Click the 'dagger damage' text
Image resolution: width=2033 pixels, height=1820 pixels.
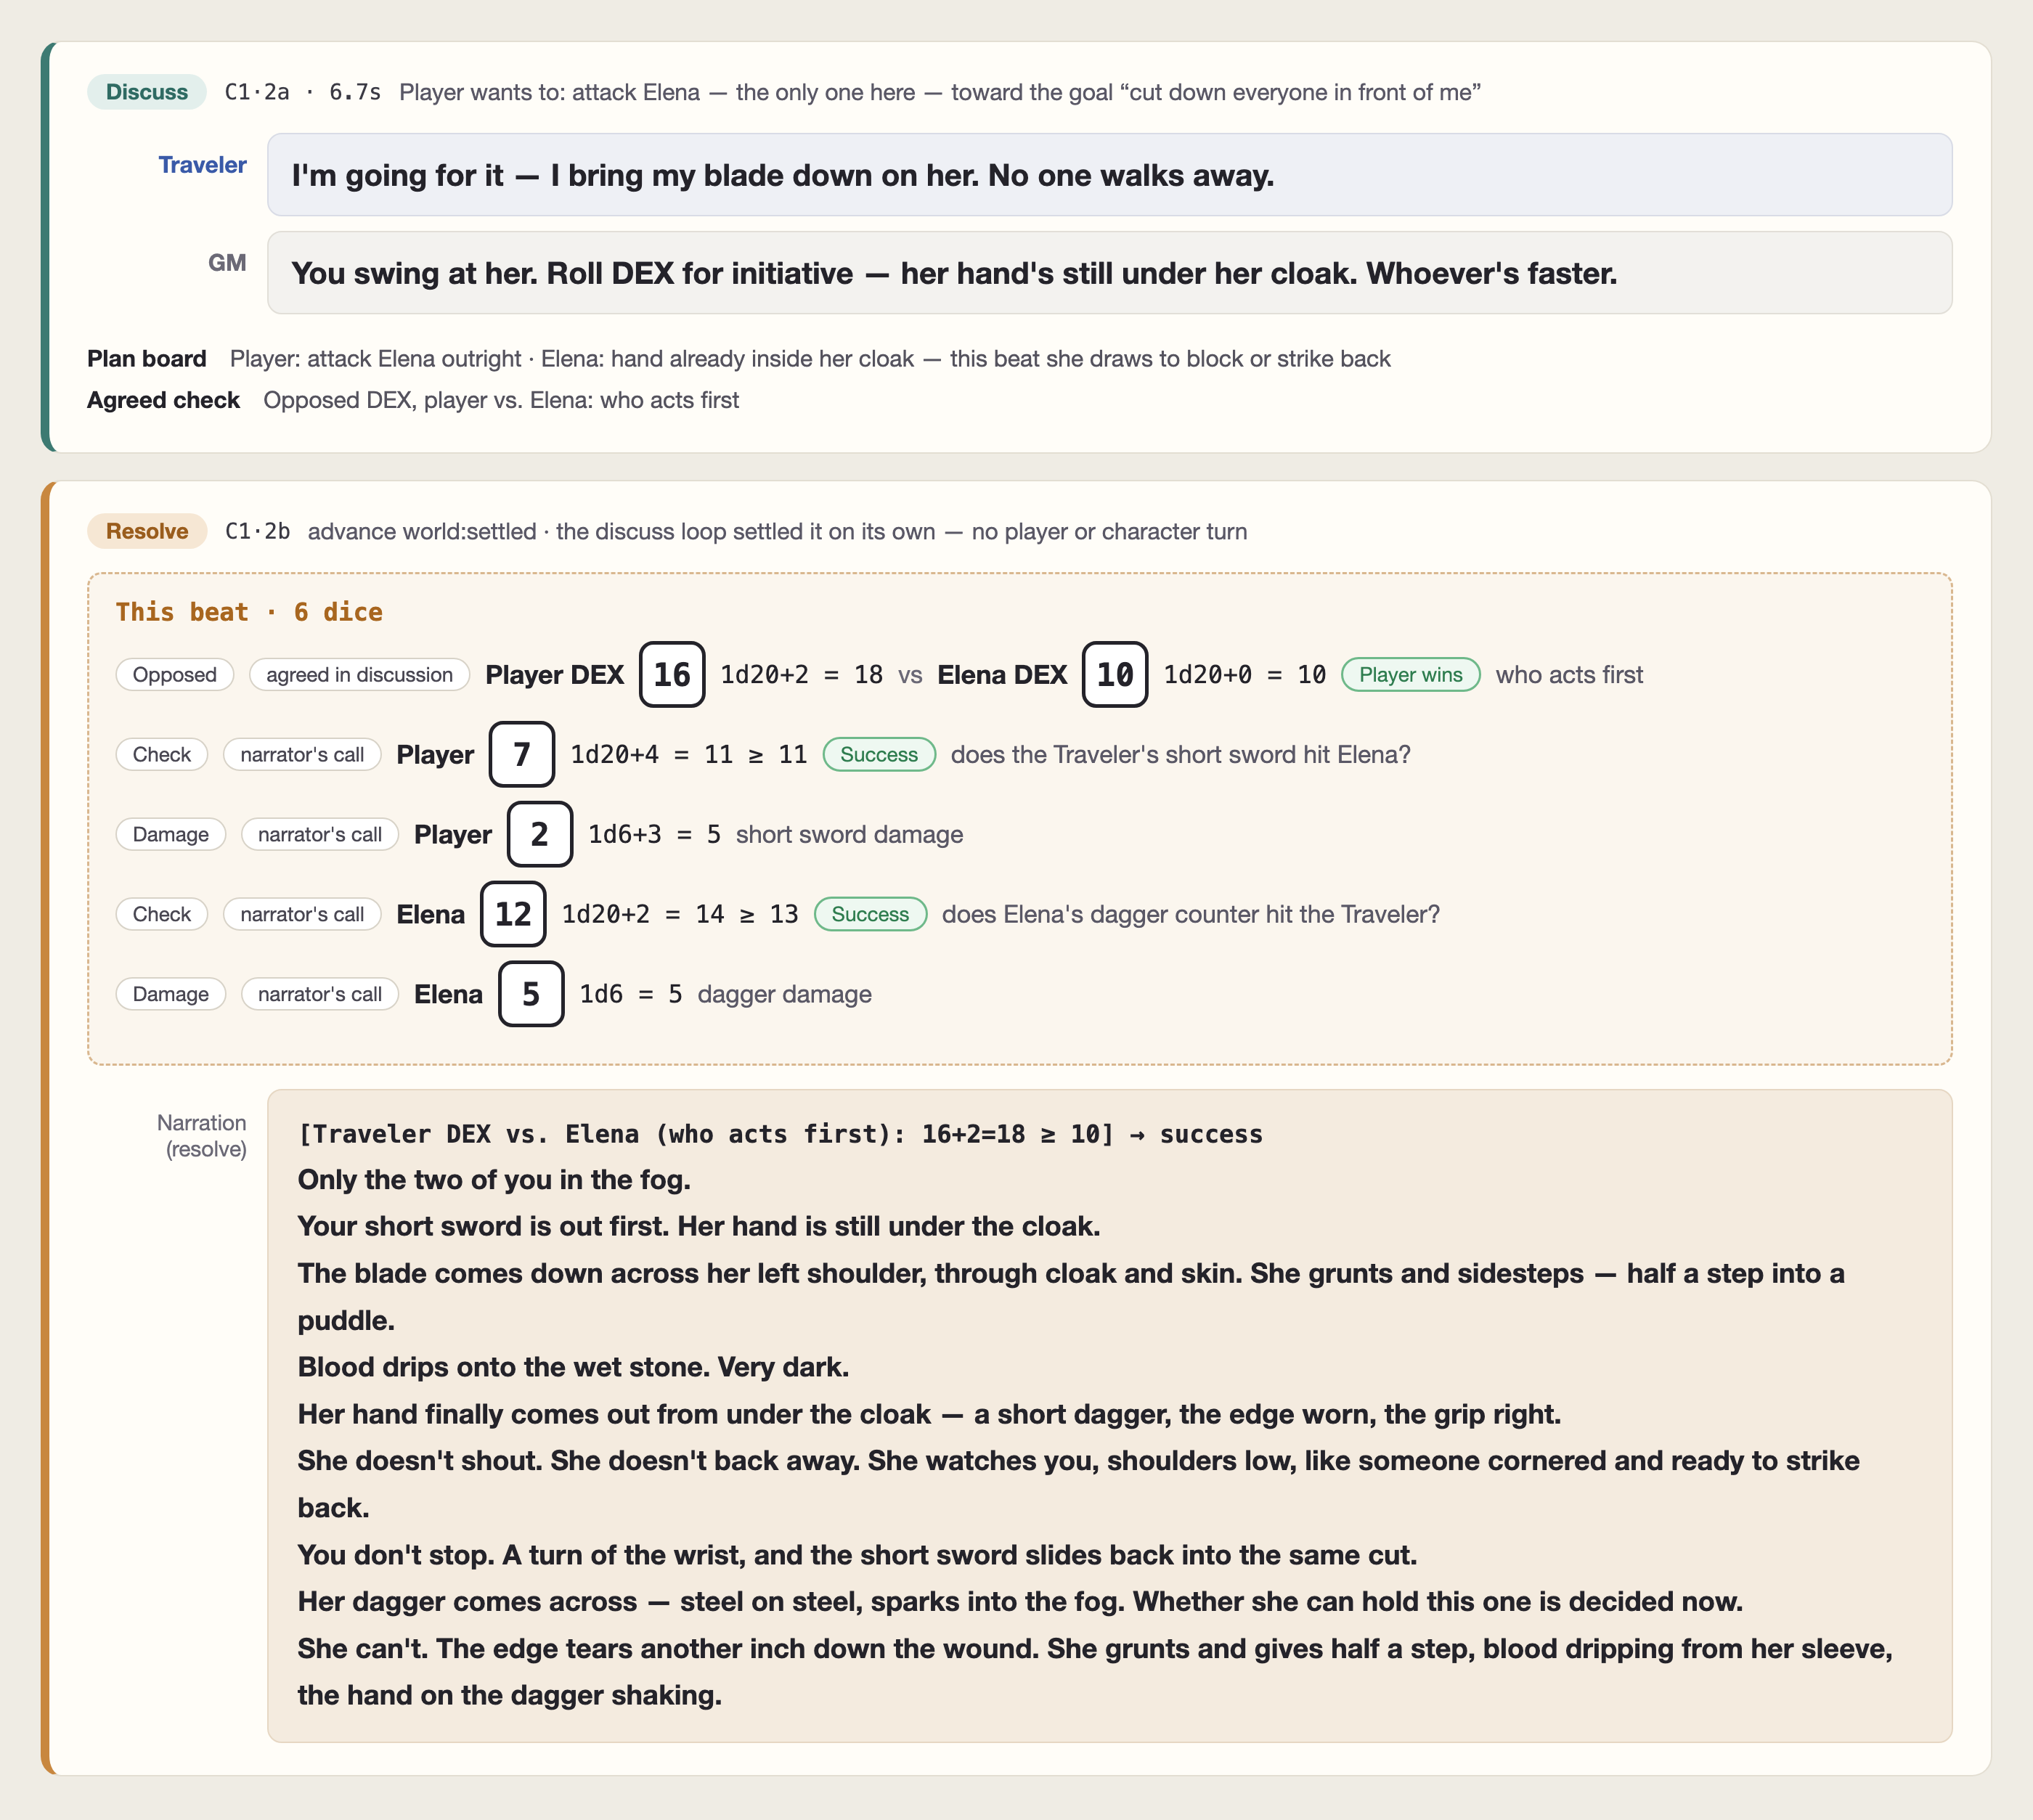pyautogui.click(x=785, y=995)
